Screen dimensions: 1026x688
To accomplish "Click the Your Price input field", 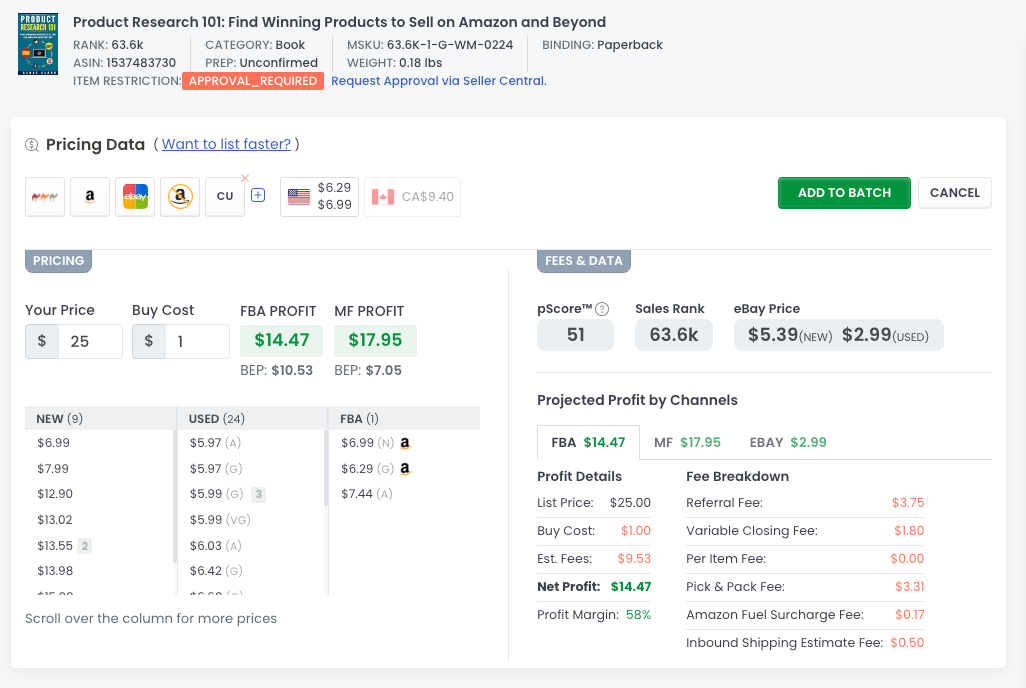I will click(89, 341).
